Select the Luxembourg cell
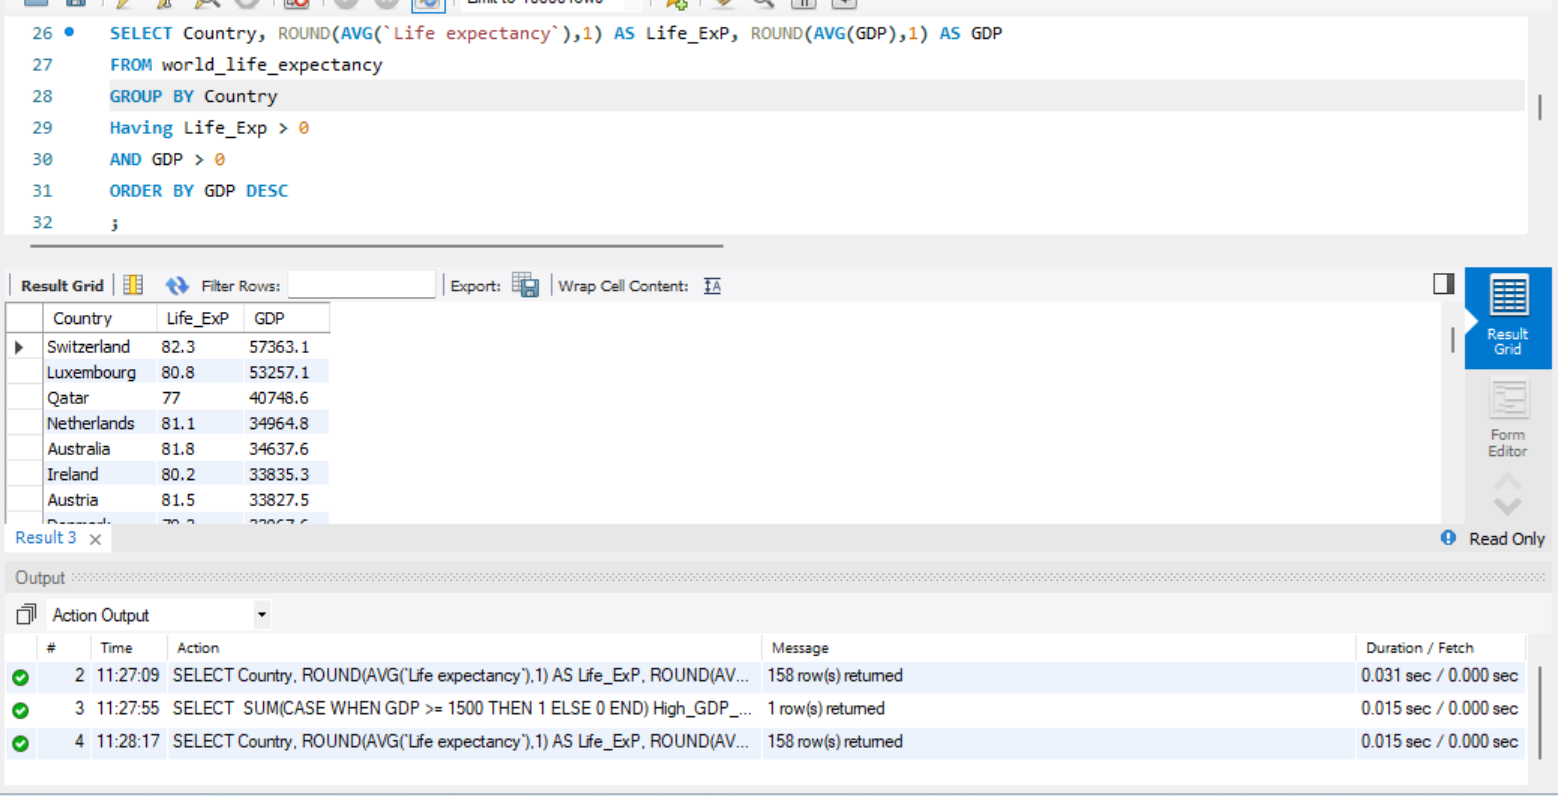1558x796 pixels. [x=100, y=372]
